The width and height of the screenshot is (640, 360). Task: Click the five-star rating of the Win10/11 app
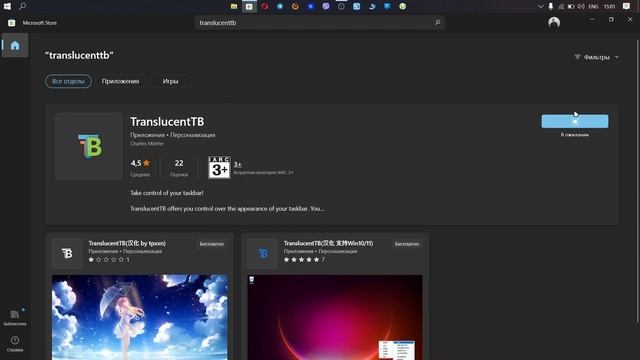(301, 259)
